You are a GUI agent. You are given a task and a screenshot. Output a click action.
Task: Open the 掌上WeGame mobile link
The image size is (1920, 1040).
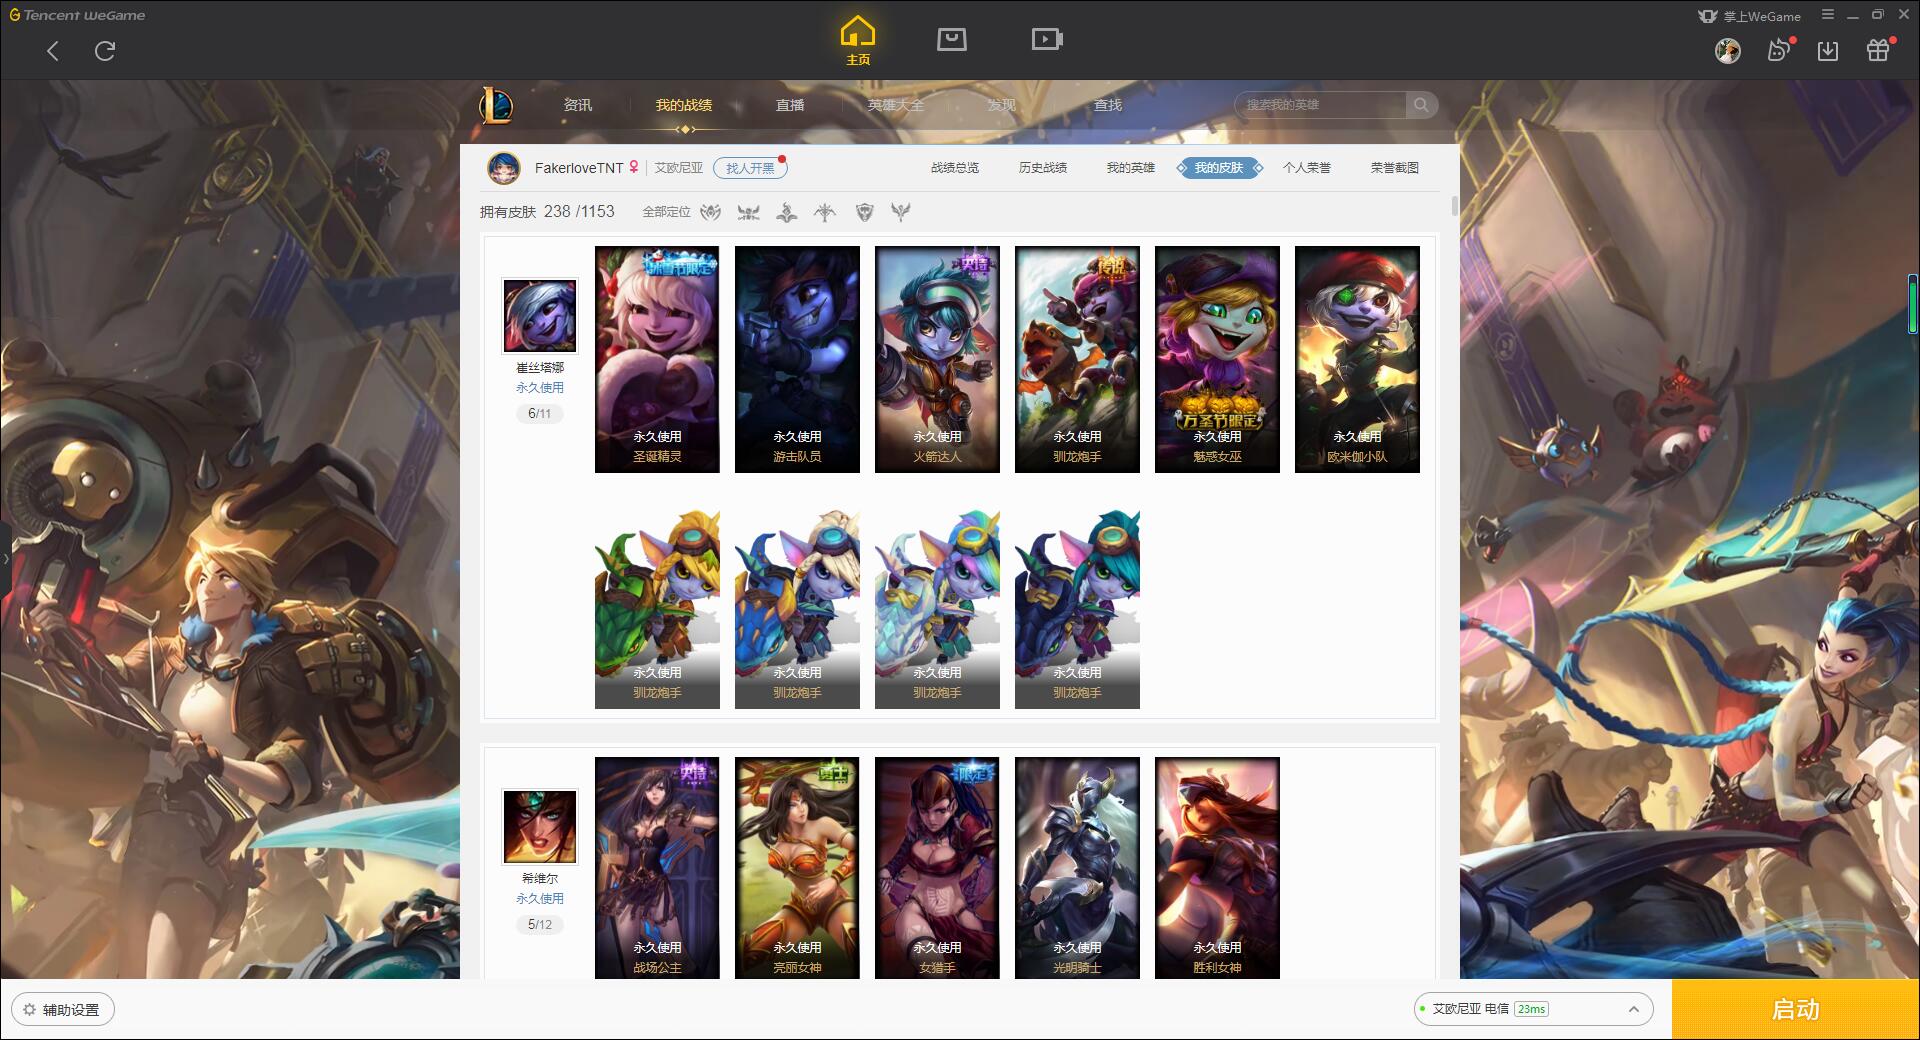coord(1749,16)
